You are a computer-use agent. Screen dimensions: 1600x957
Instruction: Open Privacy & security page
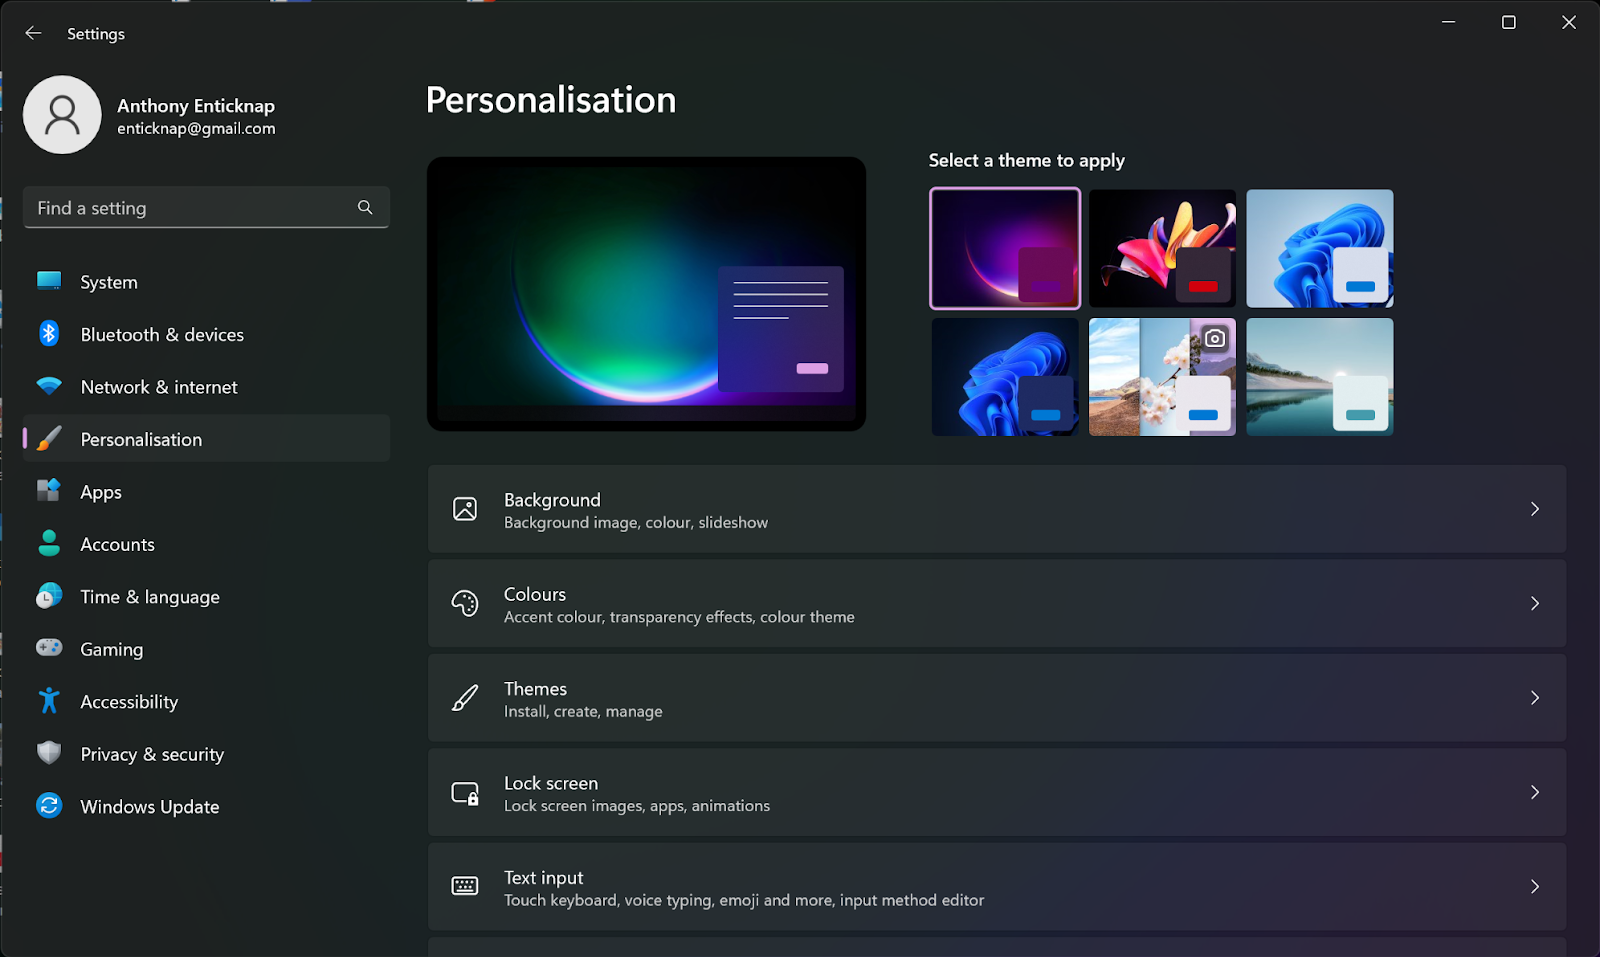pyautogui.click(x=206, y=754)
